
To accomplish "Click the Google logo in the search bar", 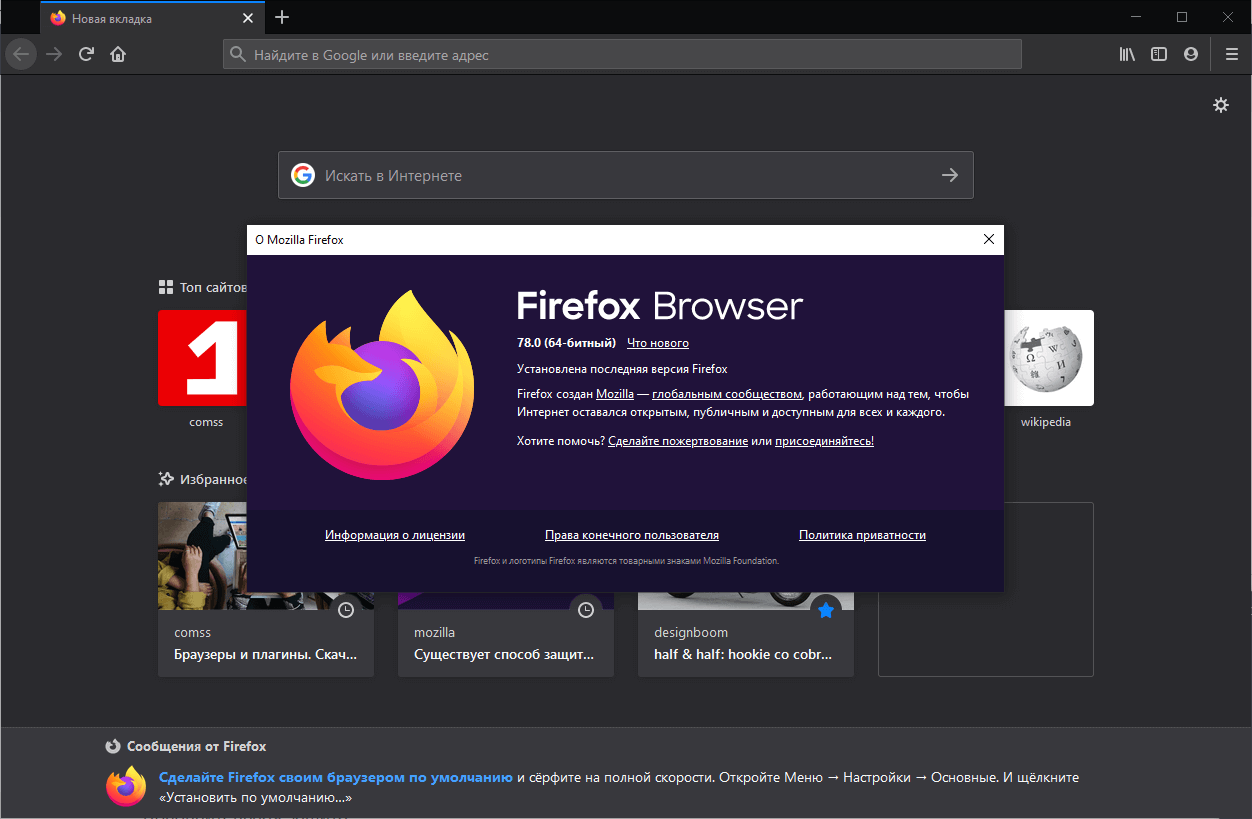I will click(303, 175).
